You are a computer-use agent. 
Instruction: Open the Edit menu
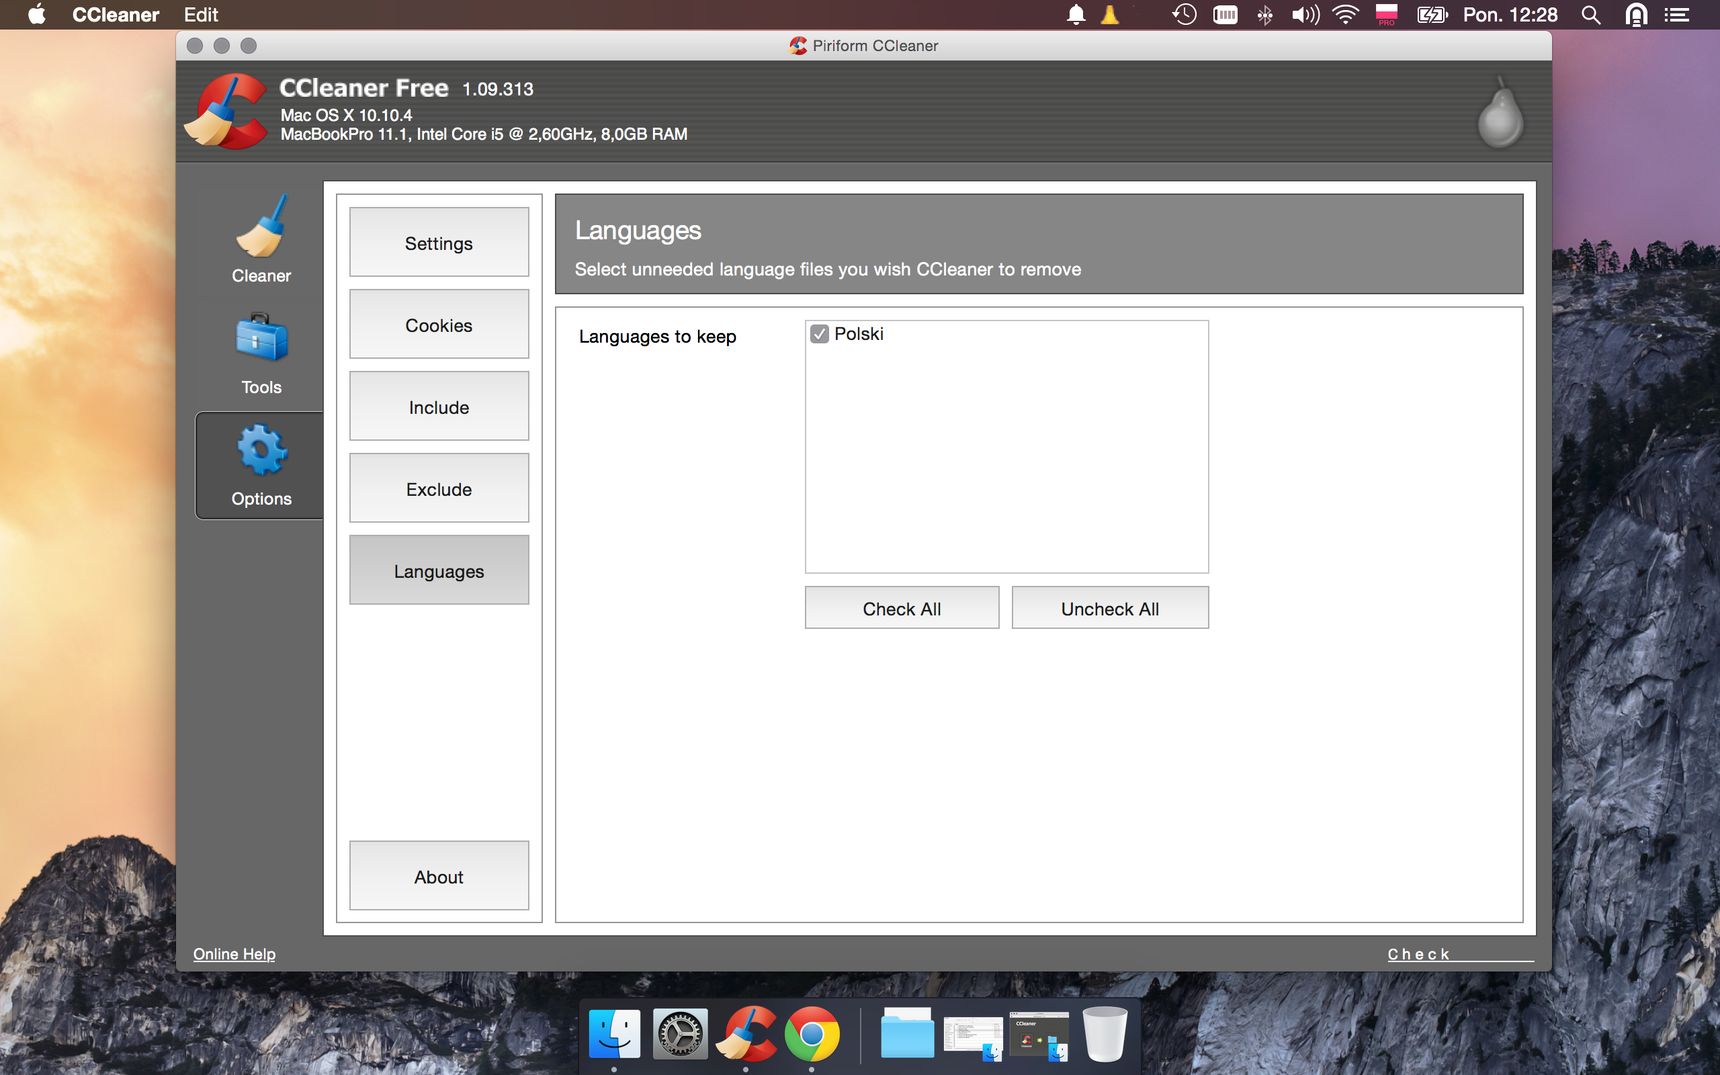pyautogui.click(x=201, y=14)
